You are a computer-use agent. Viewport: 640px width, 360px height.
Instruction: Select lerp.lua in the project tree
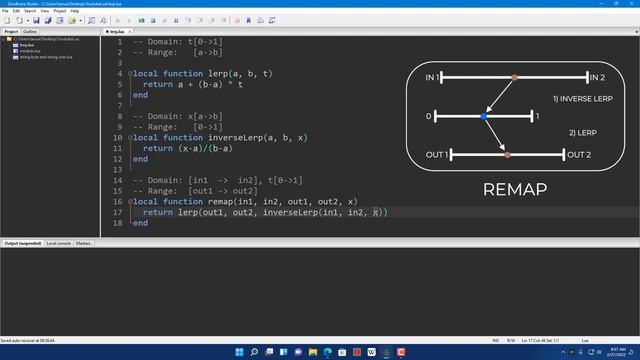[27, 45]
